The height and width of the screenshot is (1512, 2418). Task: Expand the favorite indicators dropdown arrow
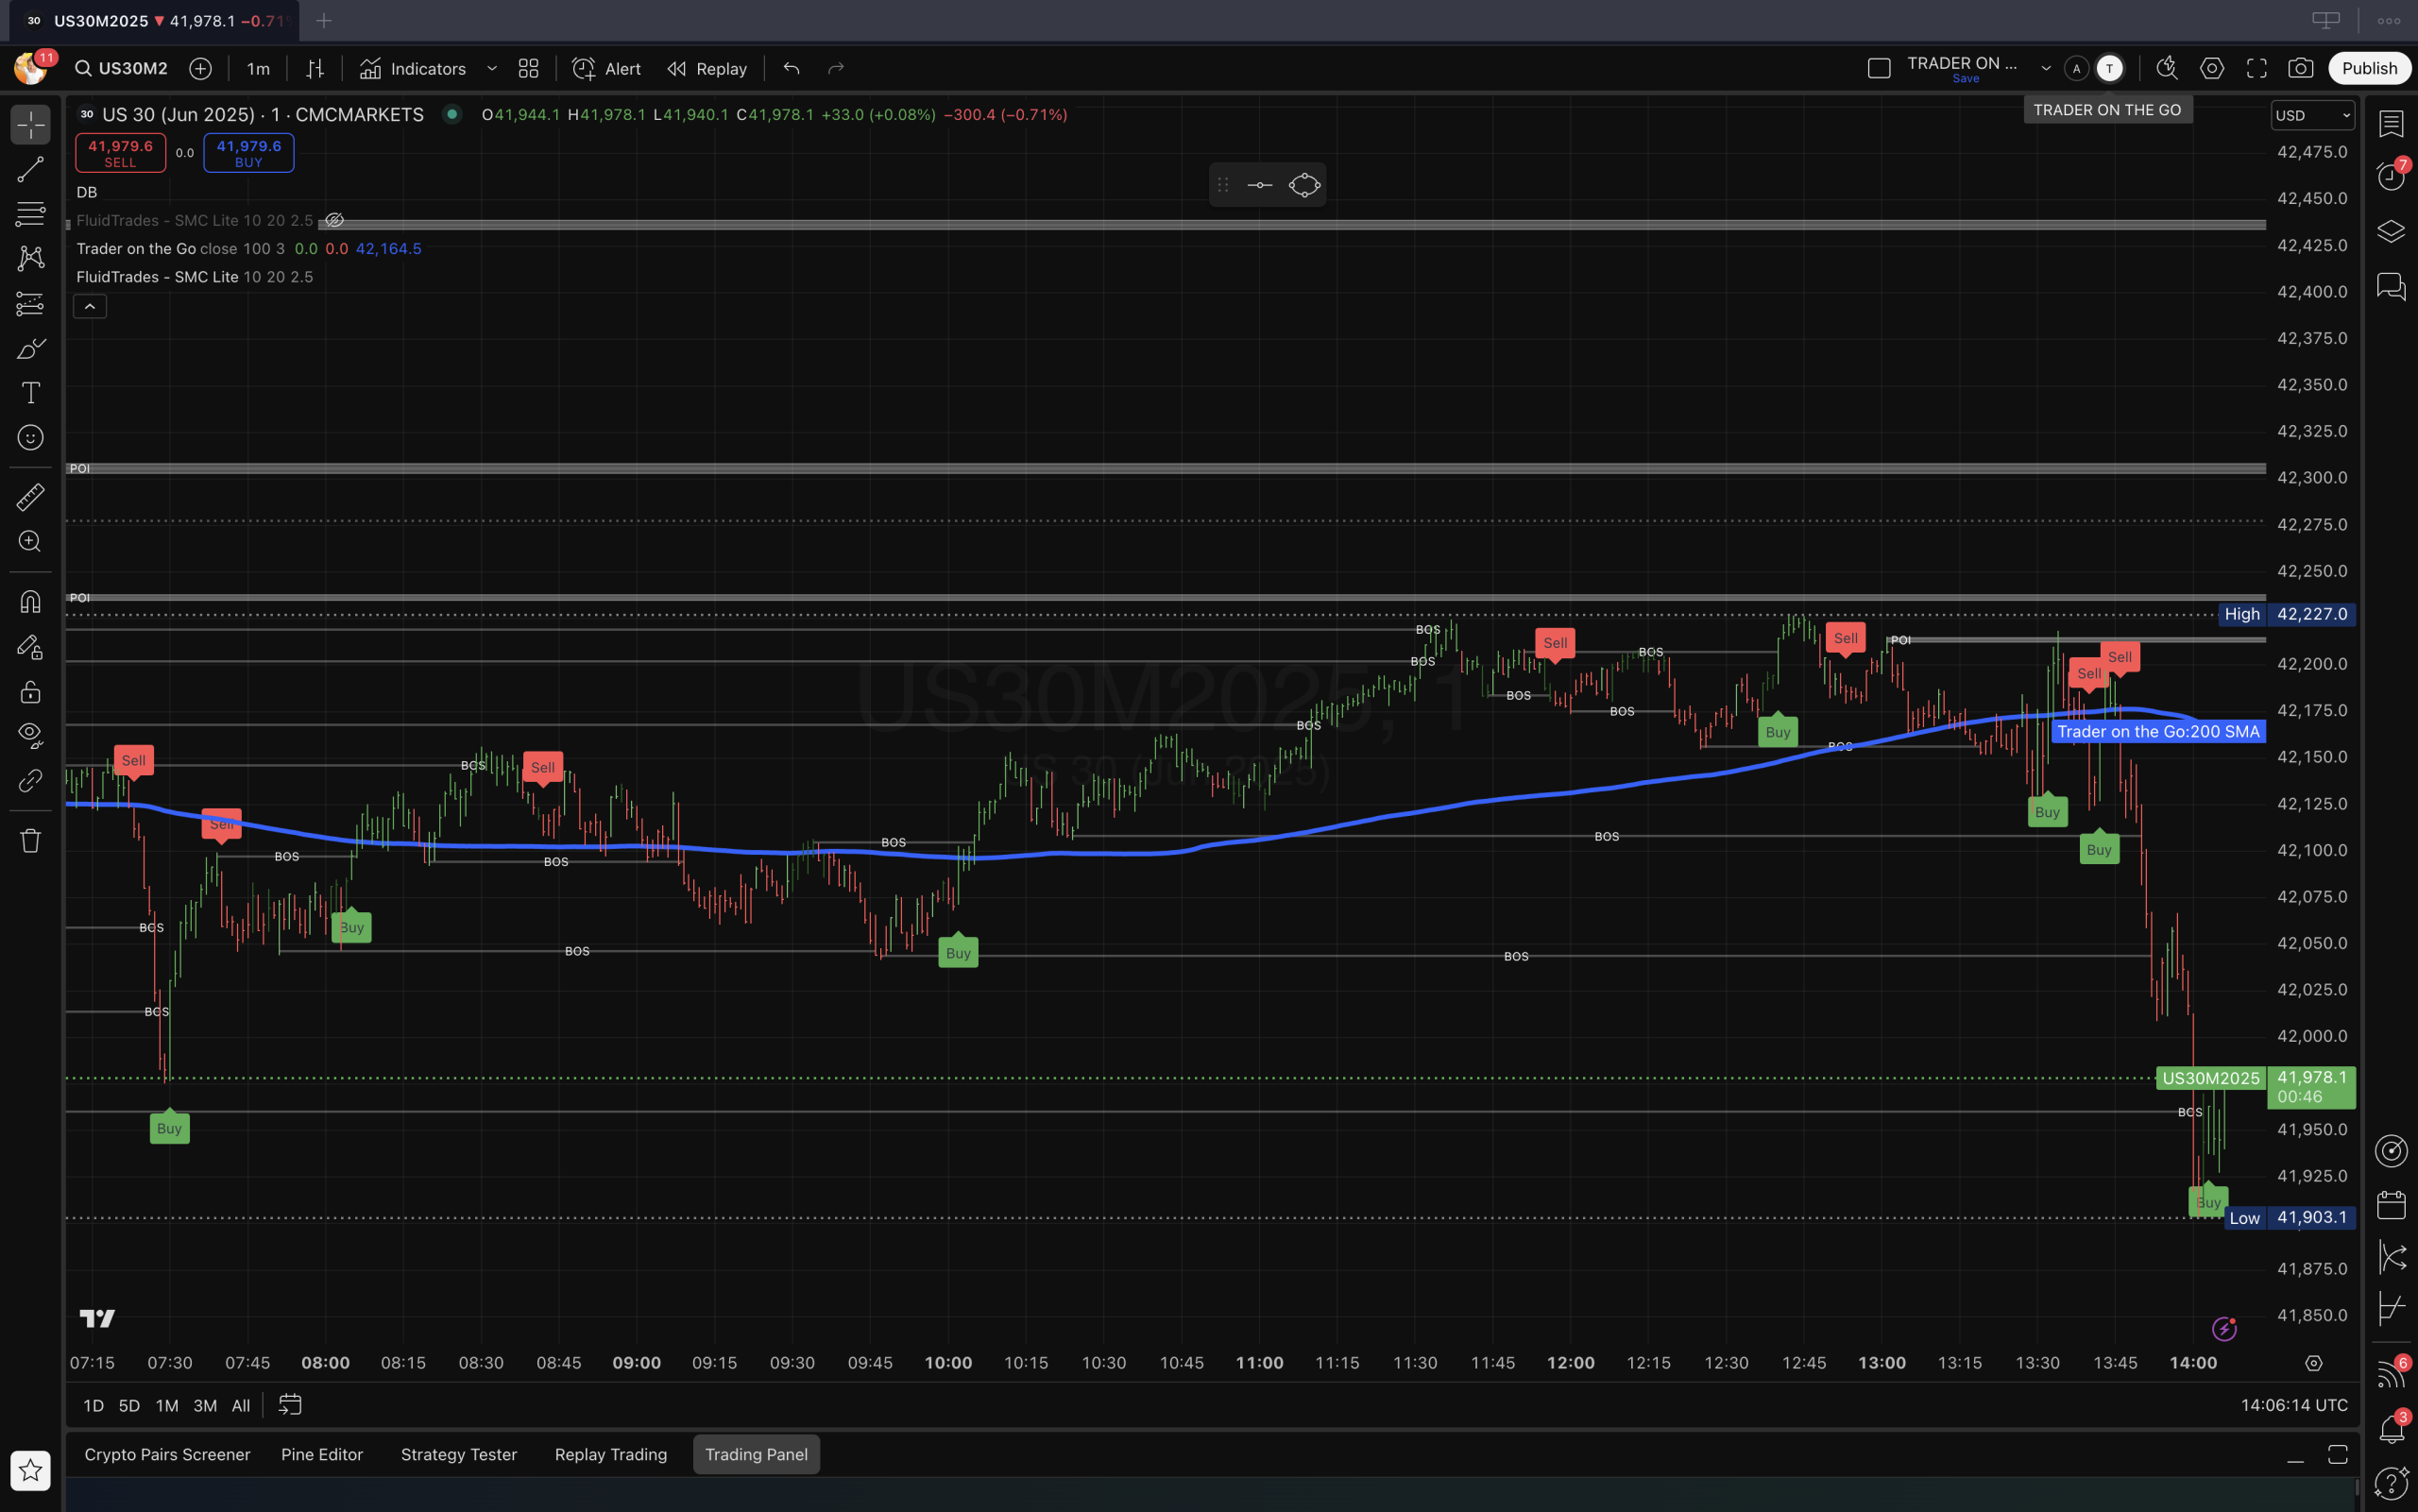coord(492,68)
